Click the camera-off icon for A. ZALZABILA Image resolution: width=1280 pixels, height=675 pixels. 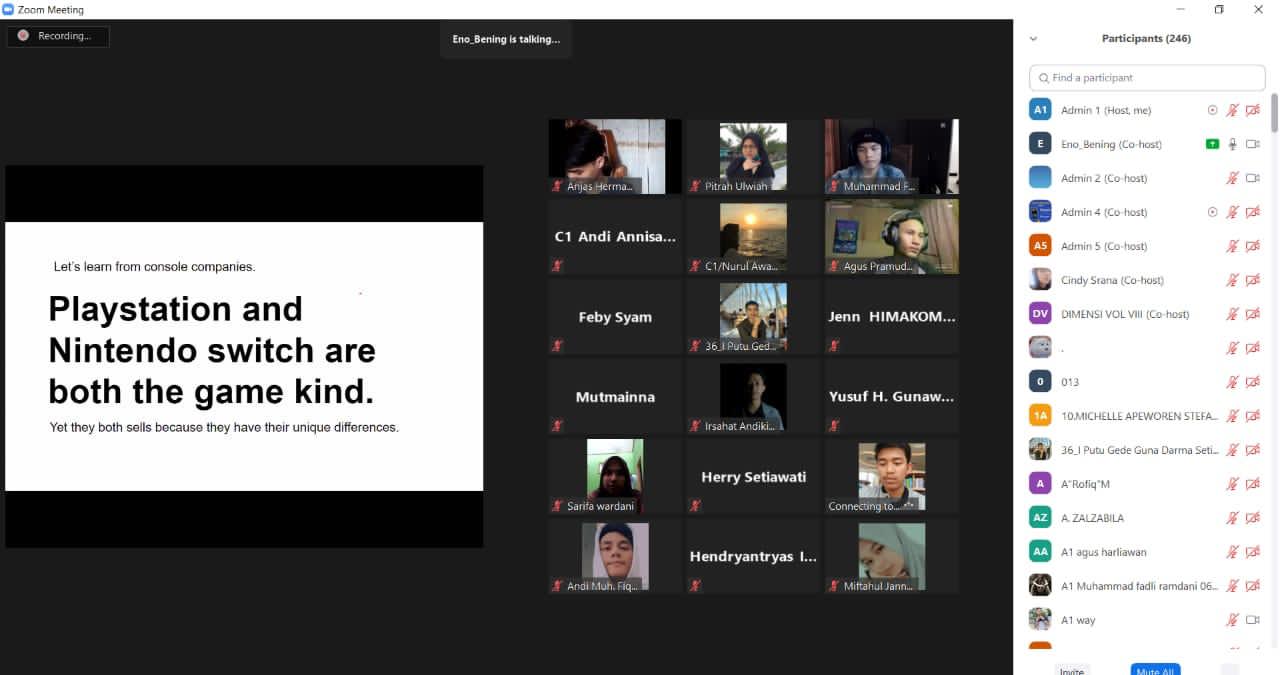click(x=1252, y=518)
